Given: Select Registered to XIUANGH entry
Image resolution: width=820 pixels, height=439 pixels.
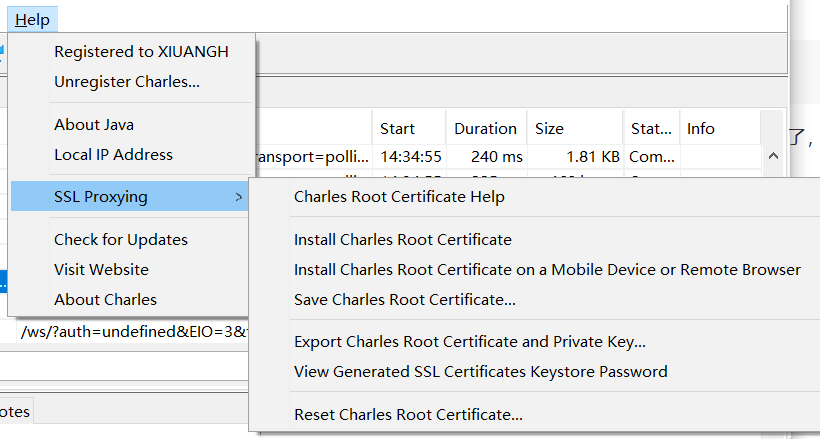Looking at the screenshot, I should pyautogui.click(x=141, y=52).
